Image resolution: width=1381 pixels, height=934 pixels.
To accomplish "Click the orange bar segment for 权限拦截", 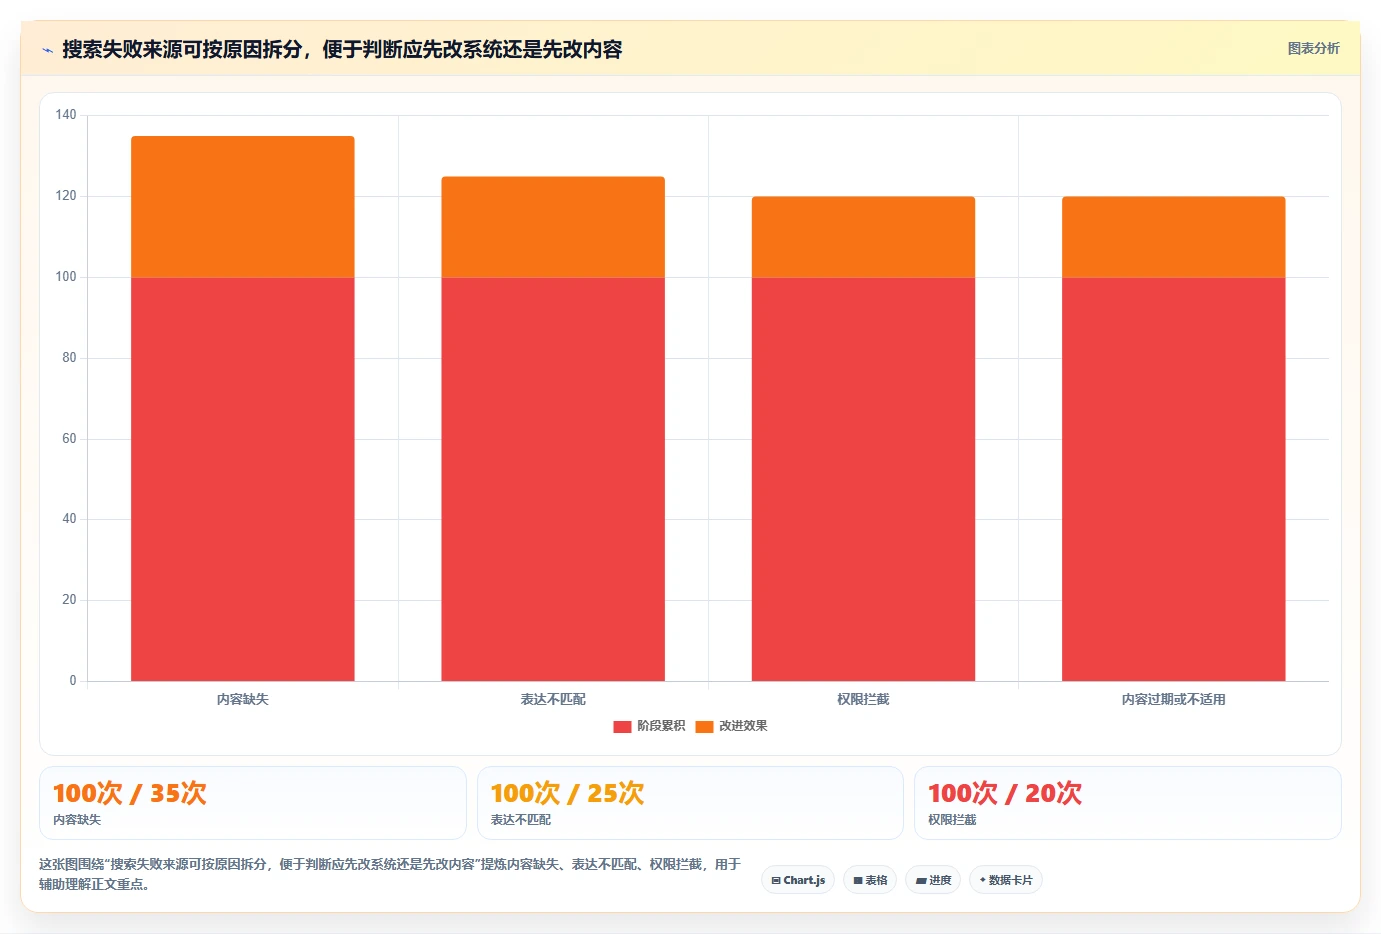I will tap(863, 237).
